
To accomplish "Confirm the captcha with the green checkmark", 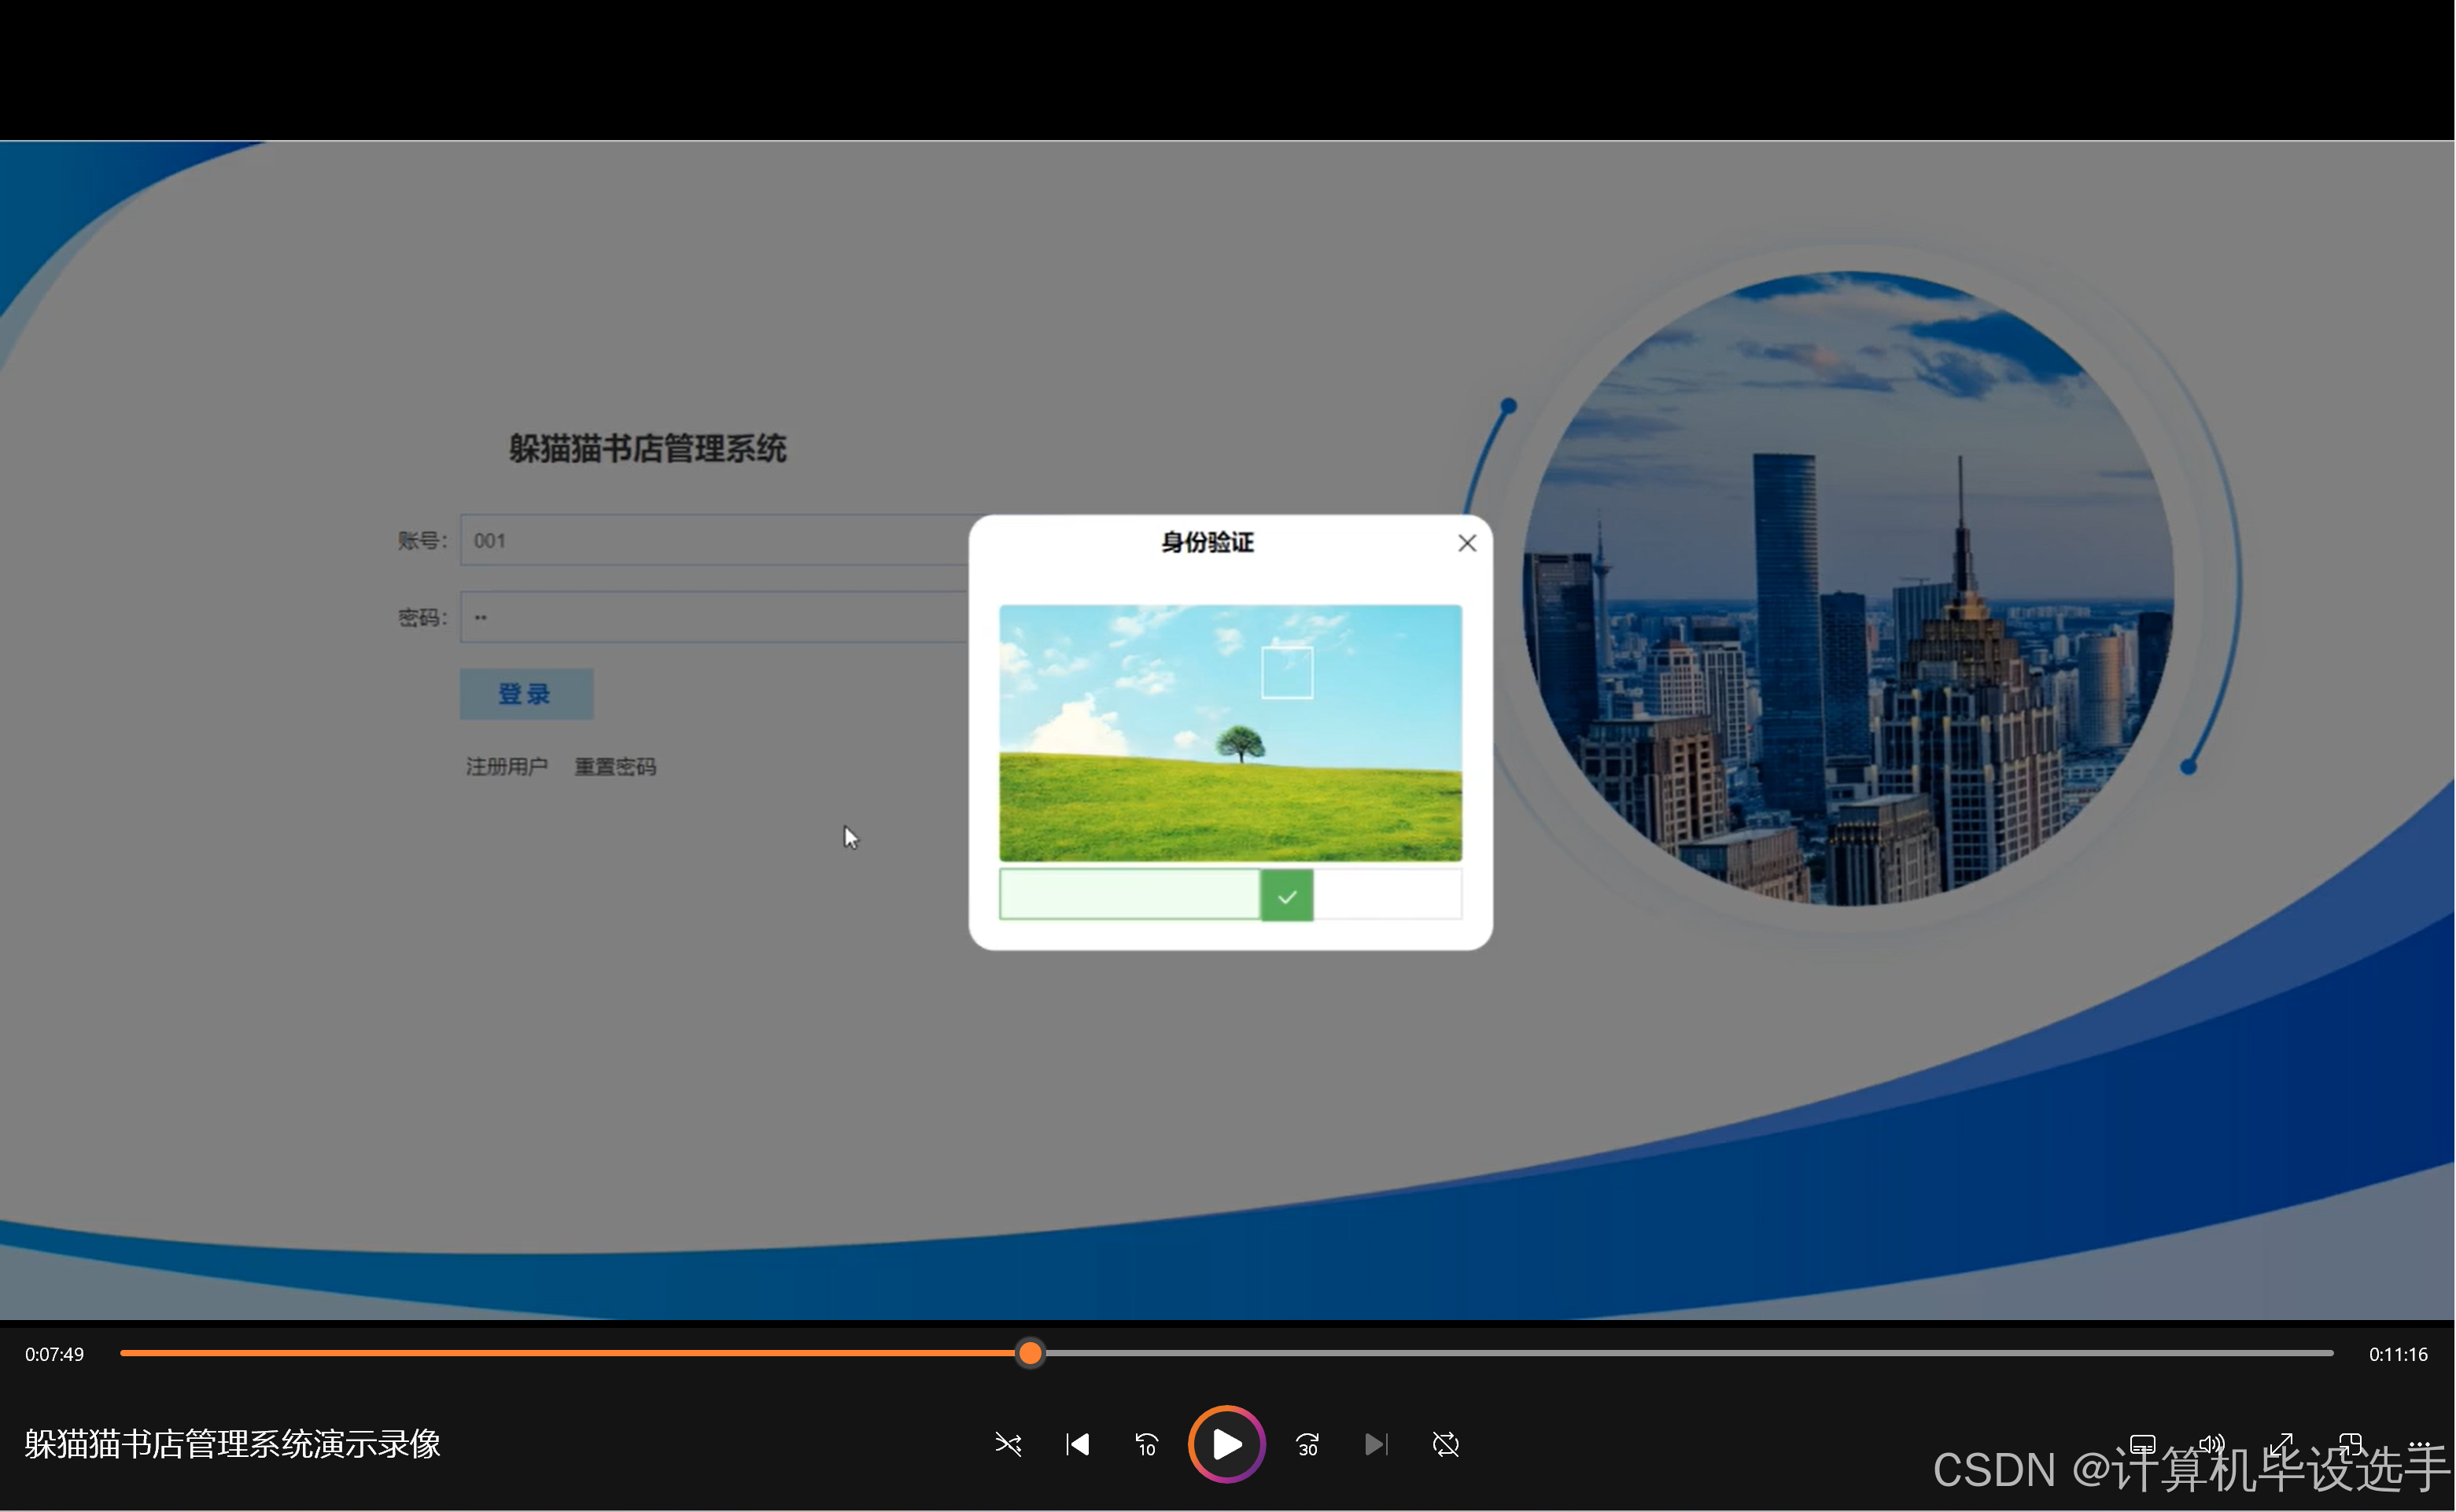I will (1286, 895).
